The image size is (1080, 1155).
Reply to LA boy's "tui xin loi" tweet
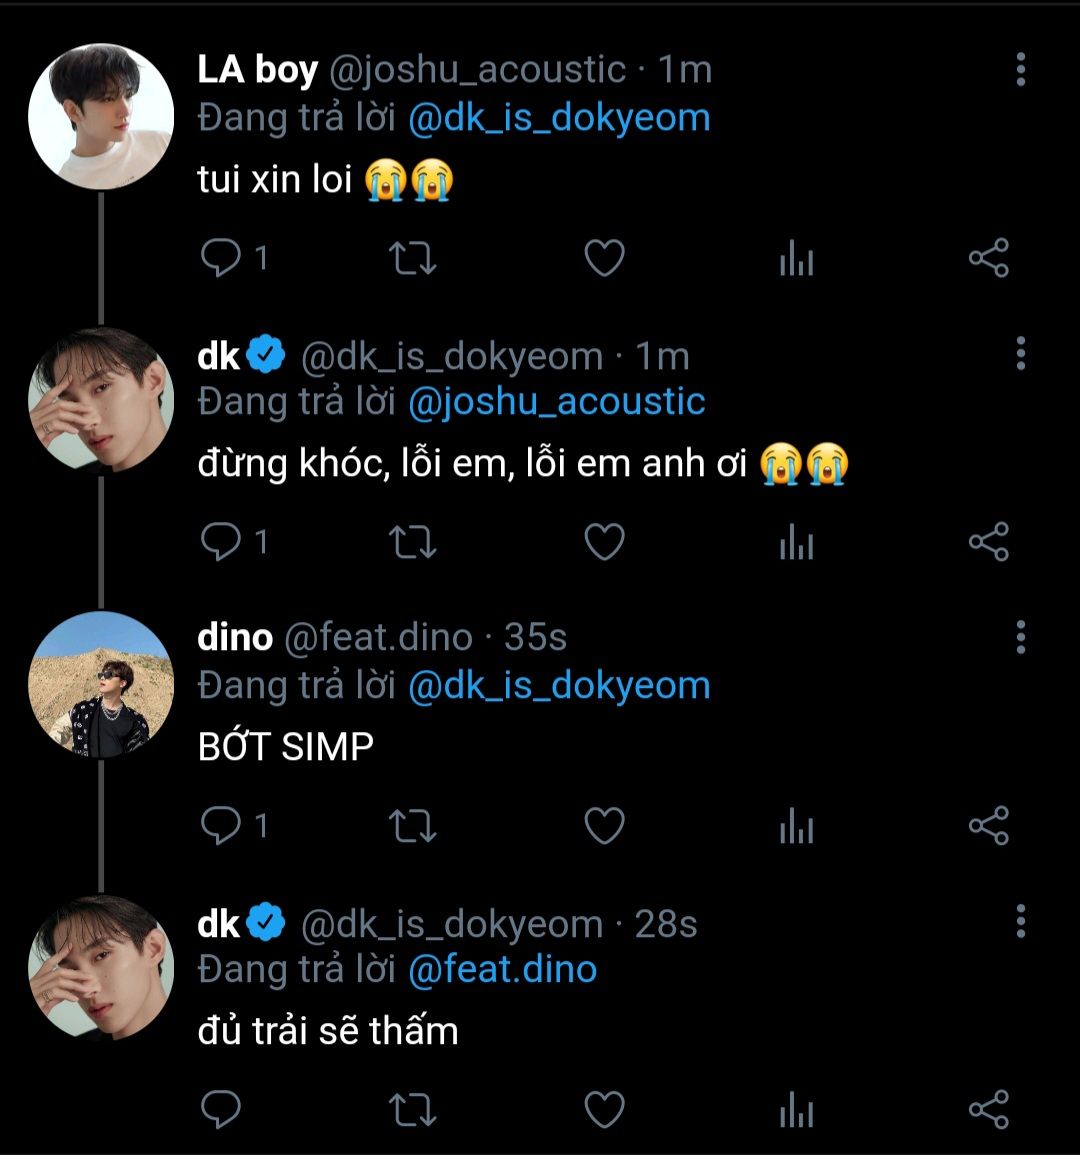220,258
